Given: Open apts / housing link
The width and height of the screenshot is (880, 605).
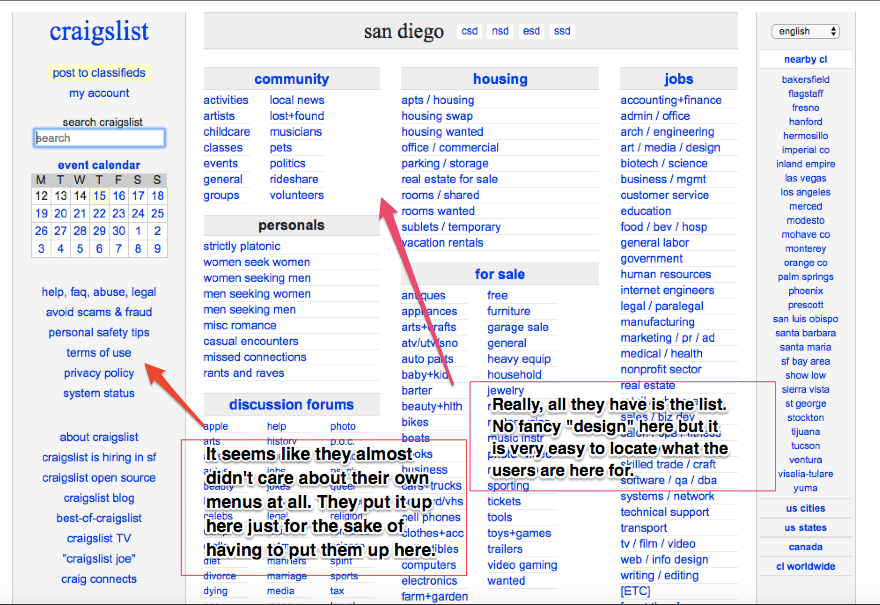Looking at the screenshot, I should pos(437,100).
